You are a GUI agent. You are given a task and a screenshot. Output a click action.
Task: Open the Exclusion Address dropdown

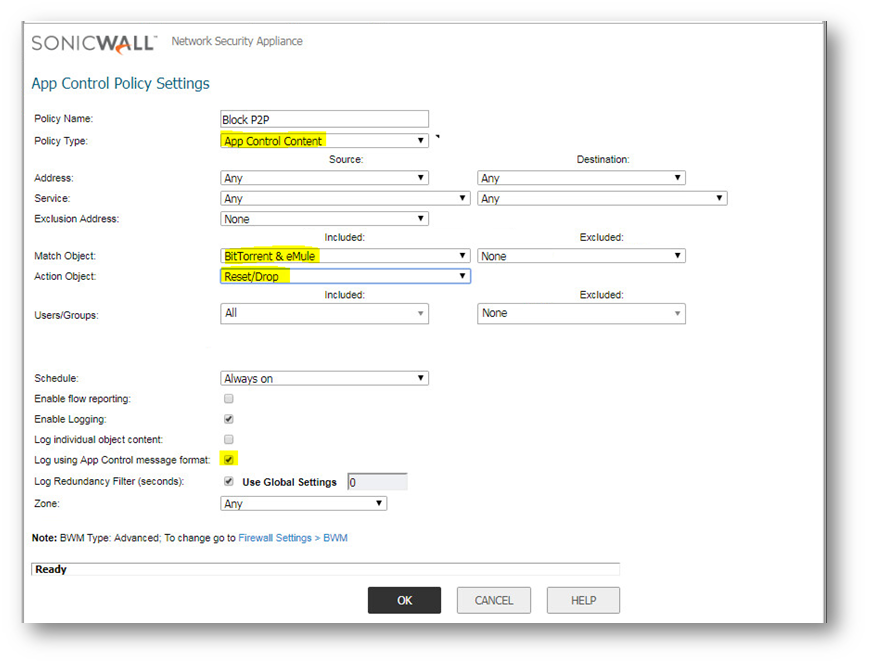(324, 219)
